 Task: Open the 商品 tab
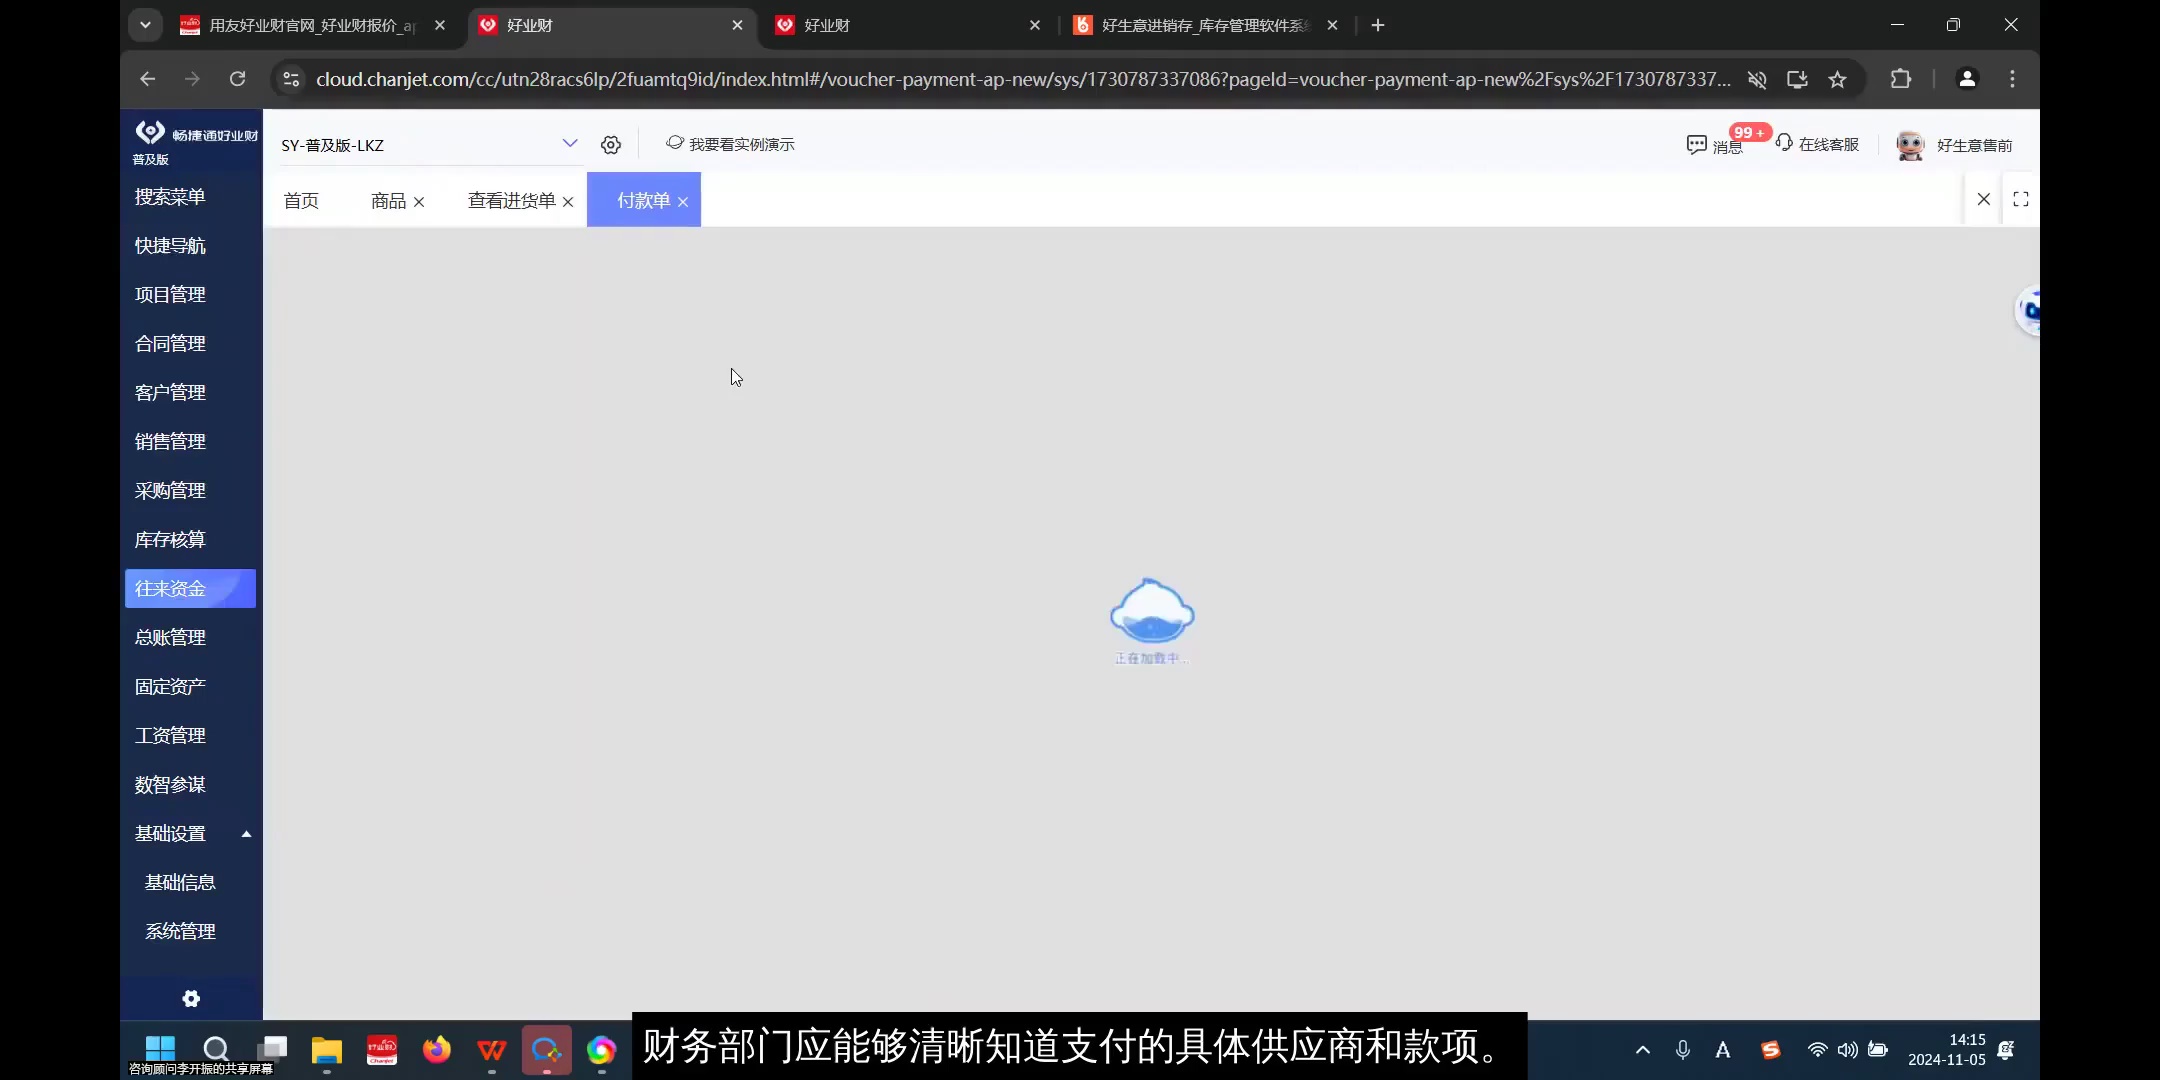387,200
